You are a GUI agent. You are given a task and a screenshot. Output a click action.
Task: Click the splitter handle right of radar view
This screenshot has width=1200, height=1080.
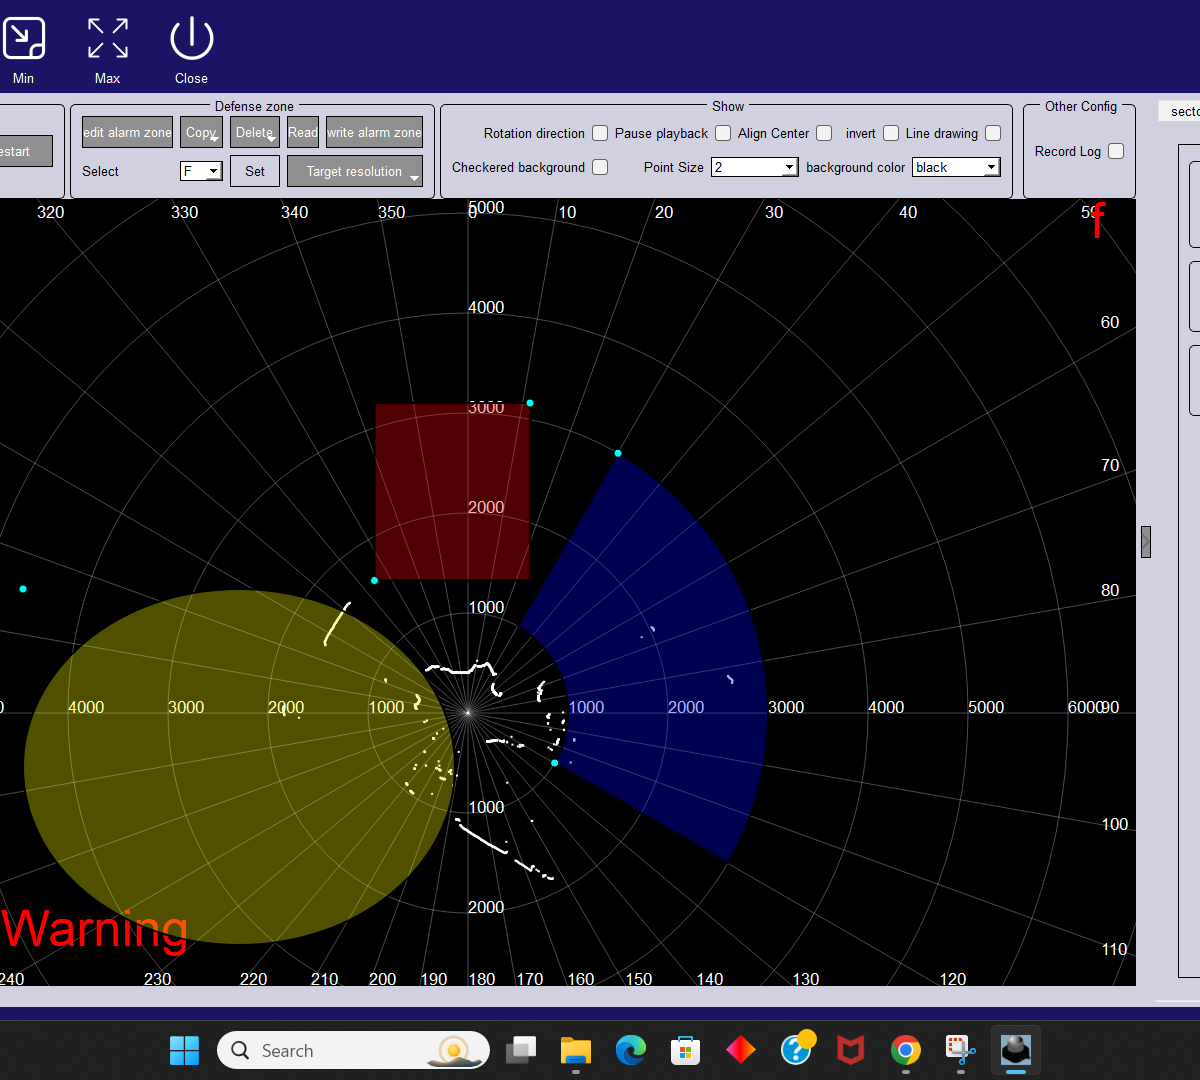tap(1146, 541)
